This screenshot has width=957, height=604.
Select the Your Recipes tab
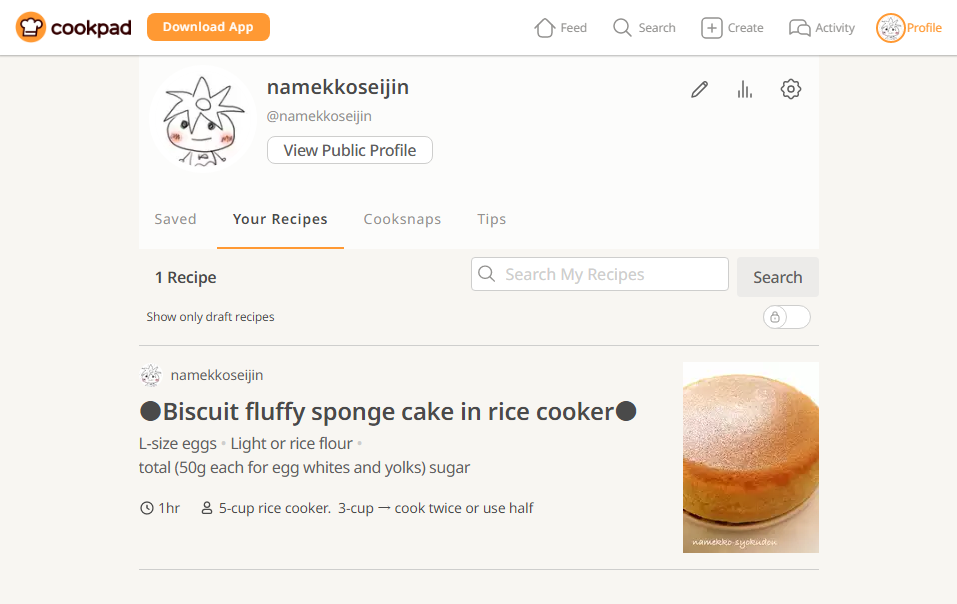tap(280, 219)
